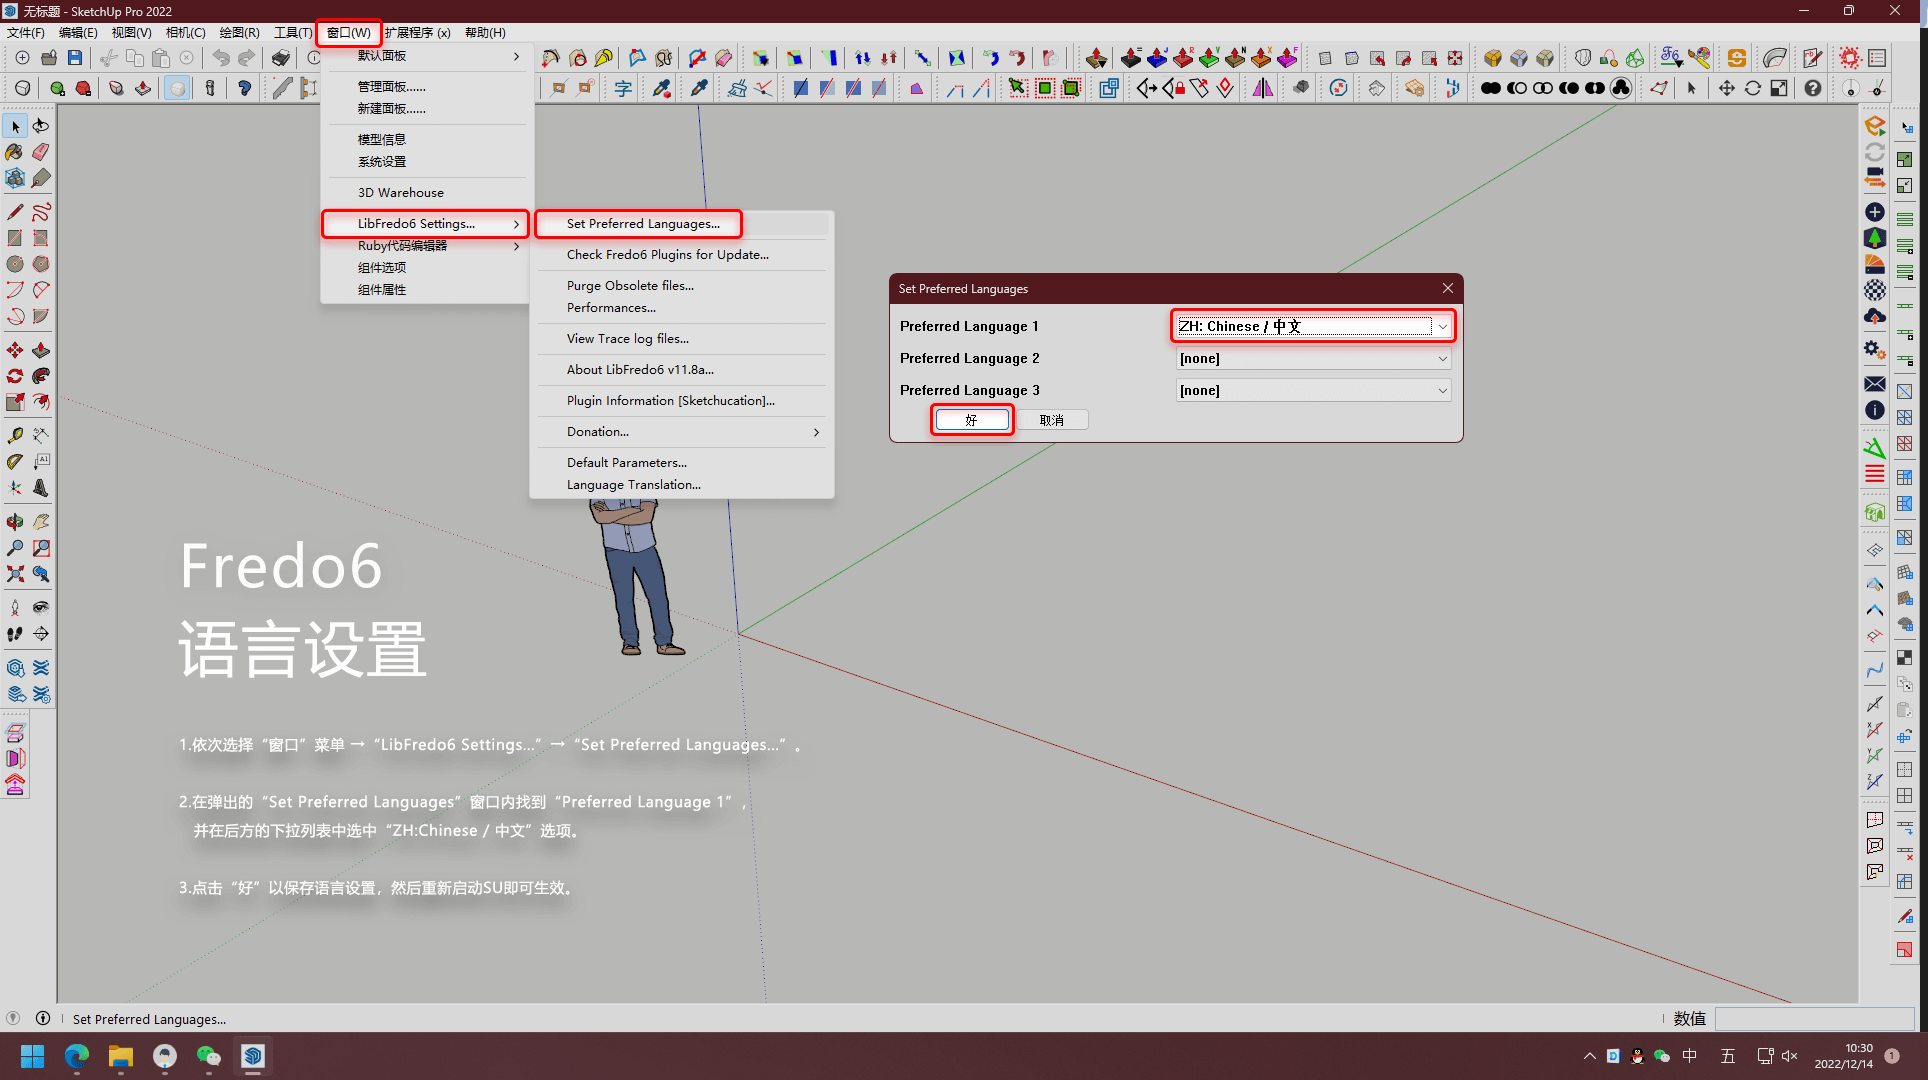Image resolution: width=1928 pixels, height=1080 pixels.
Task: Select the Text label tool
Action: (41, 462)
